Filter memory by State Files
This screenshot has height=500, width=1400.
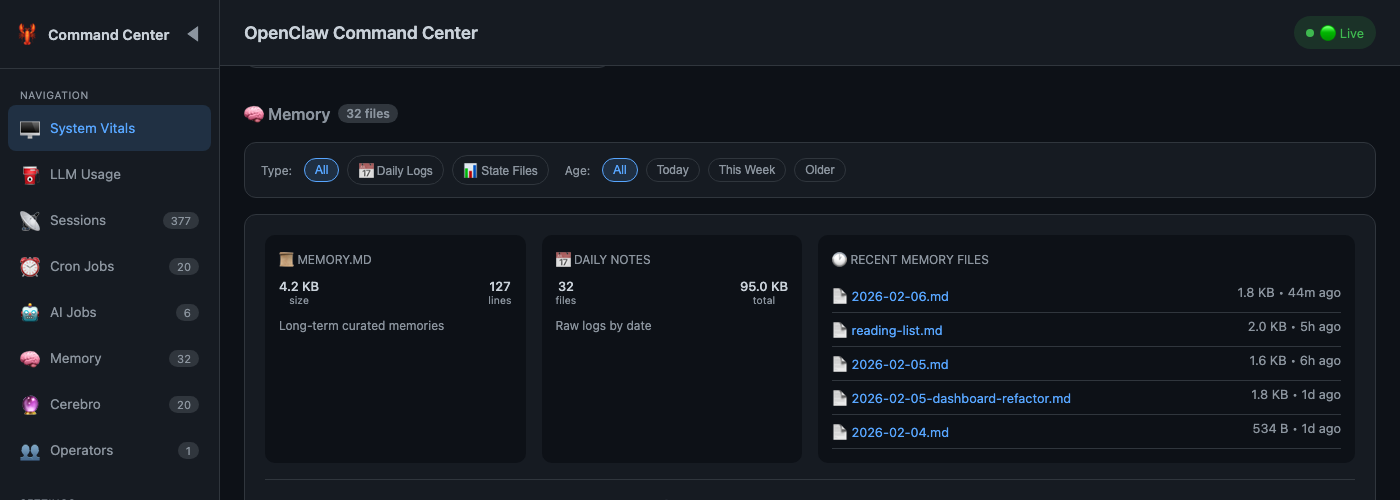(x=500, y=170)
